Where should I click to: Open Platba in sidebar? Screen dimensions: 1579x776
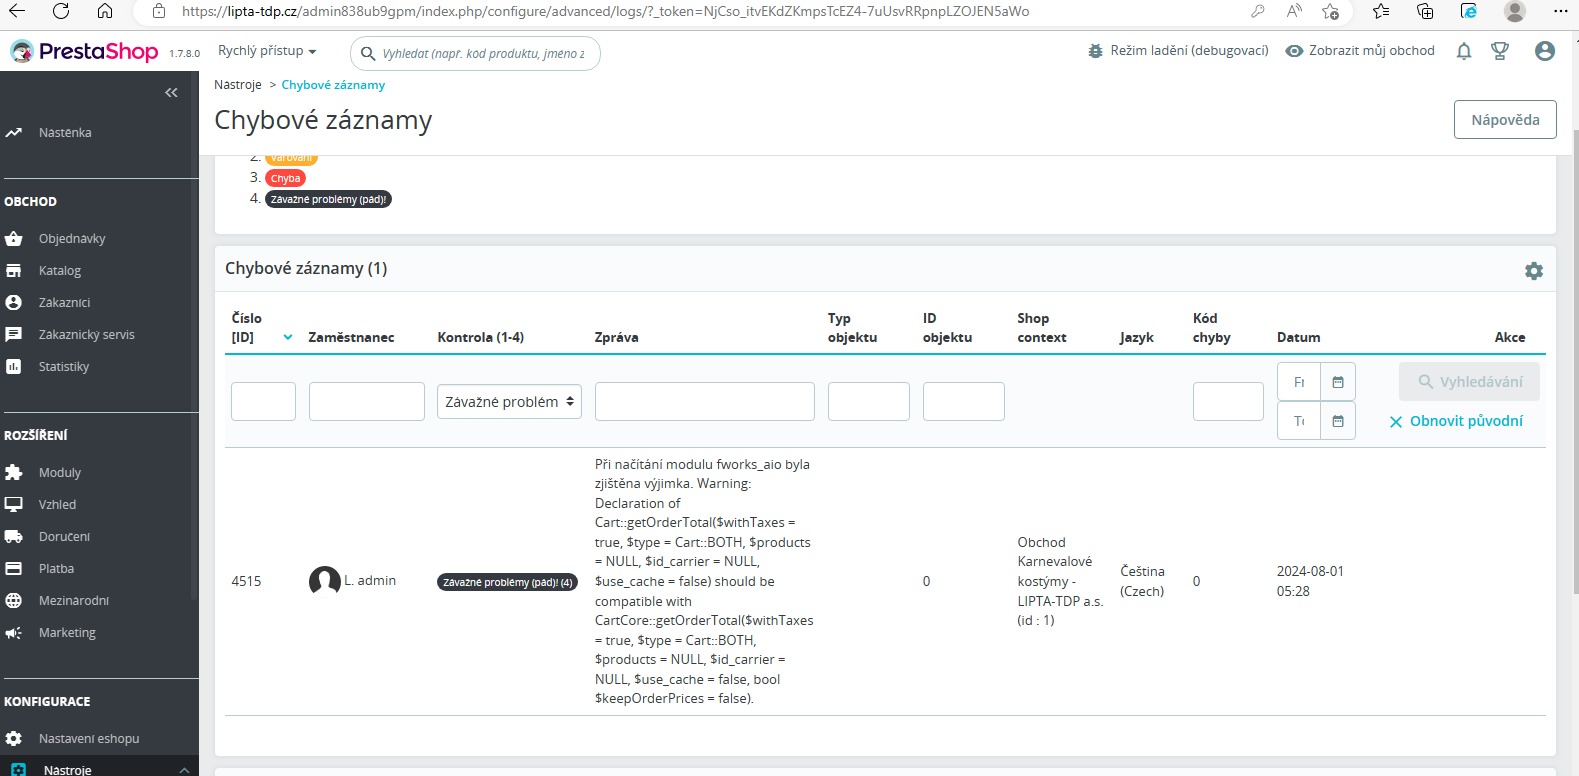click(56, 568)
